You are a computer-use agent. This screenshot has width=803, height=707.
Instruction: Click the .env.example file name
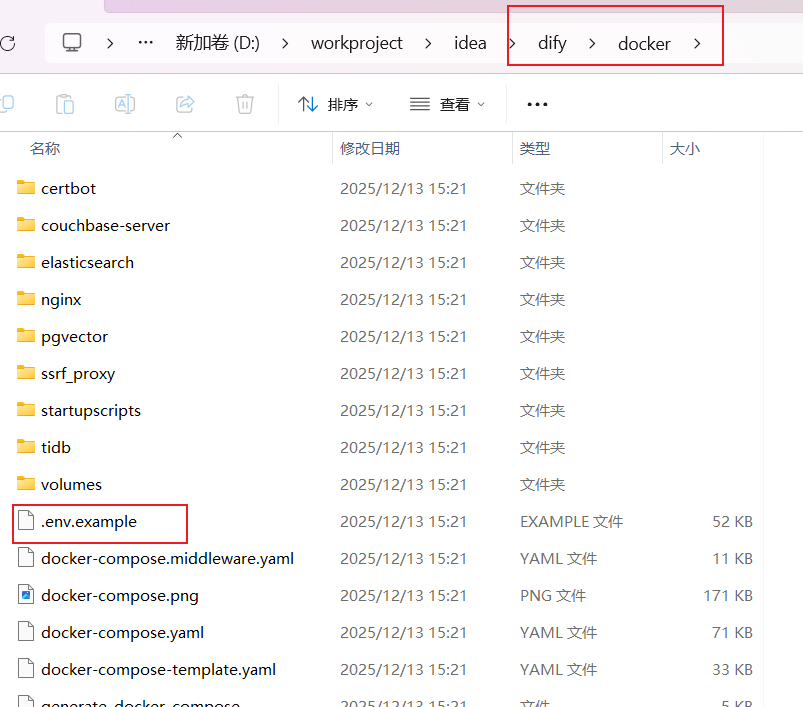89,522
